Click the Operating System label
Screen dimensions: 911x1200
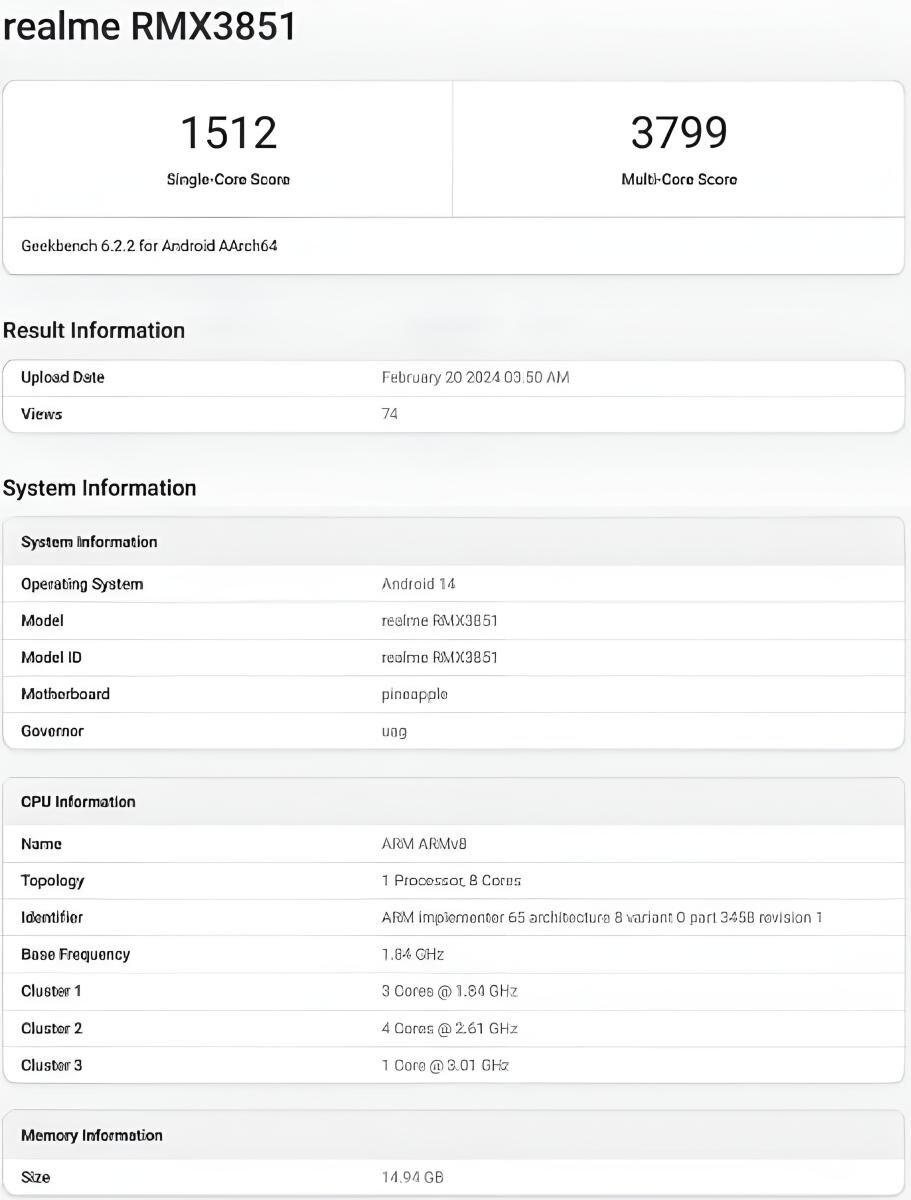(82, 584)
